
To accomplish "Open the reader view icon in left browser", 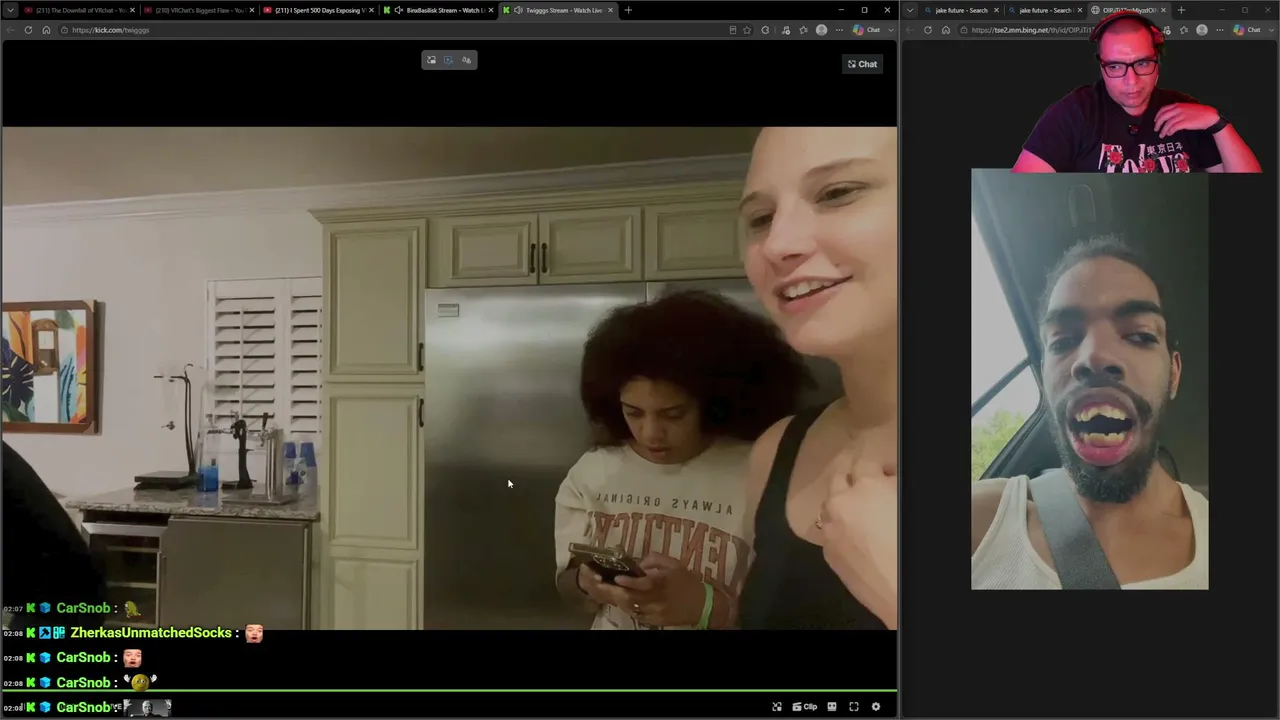I will pyautogui.click(x=732, y=30).
